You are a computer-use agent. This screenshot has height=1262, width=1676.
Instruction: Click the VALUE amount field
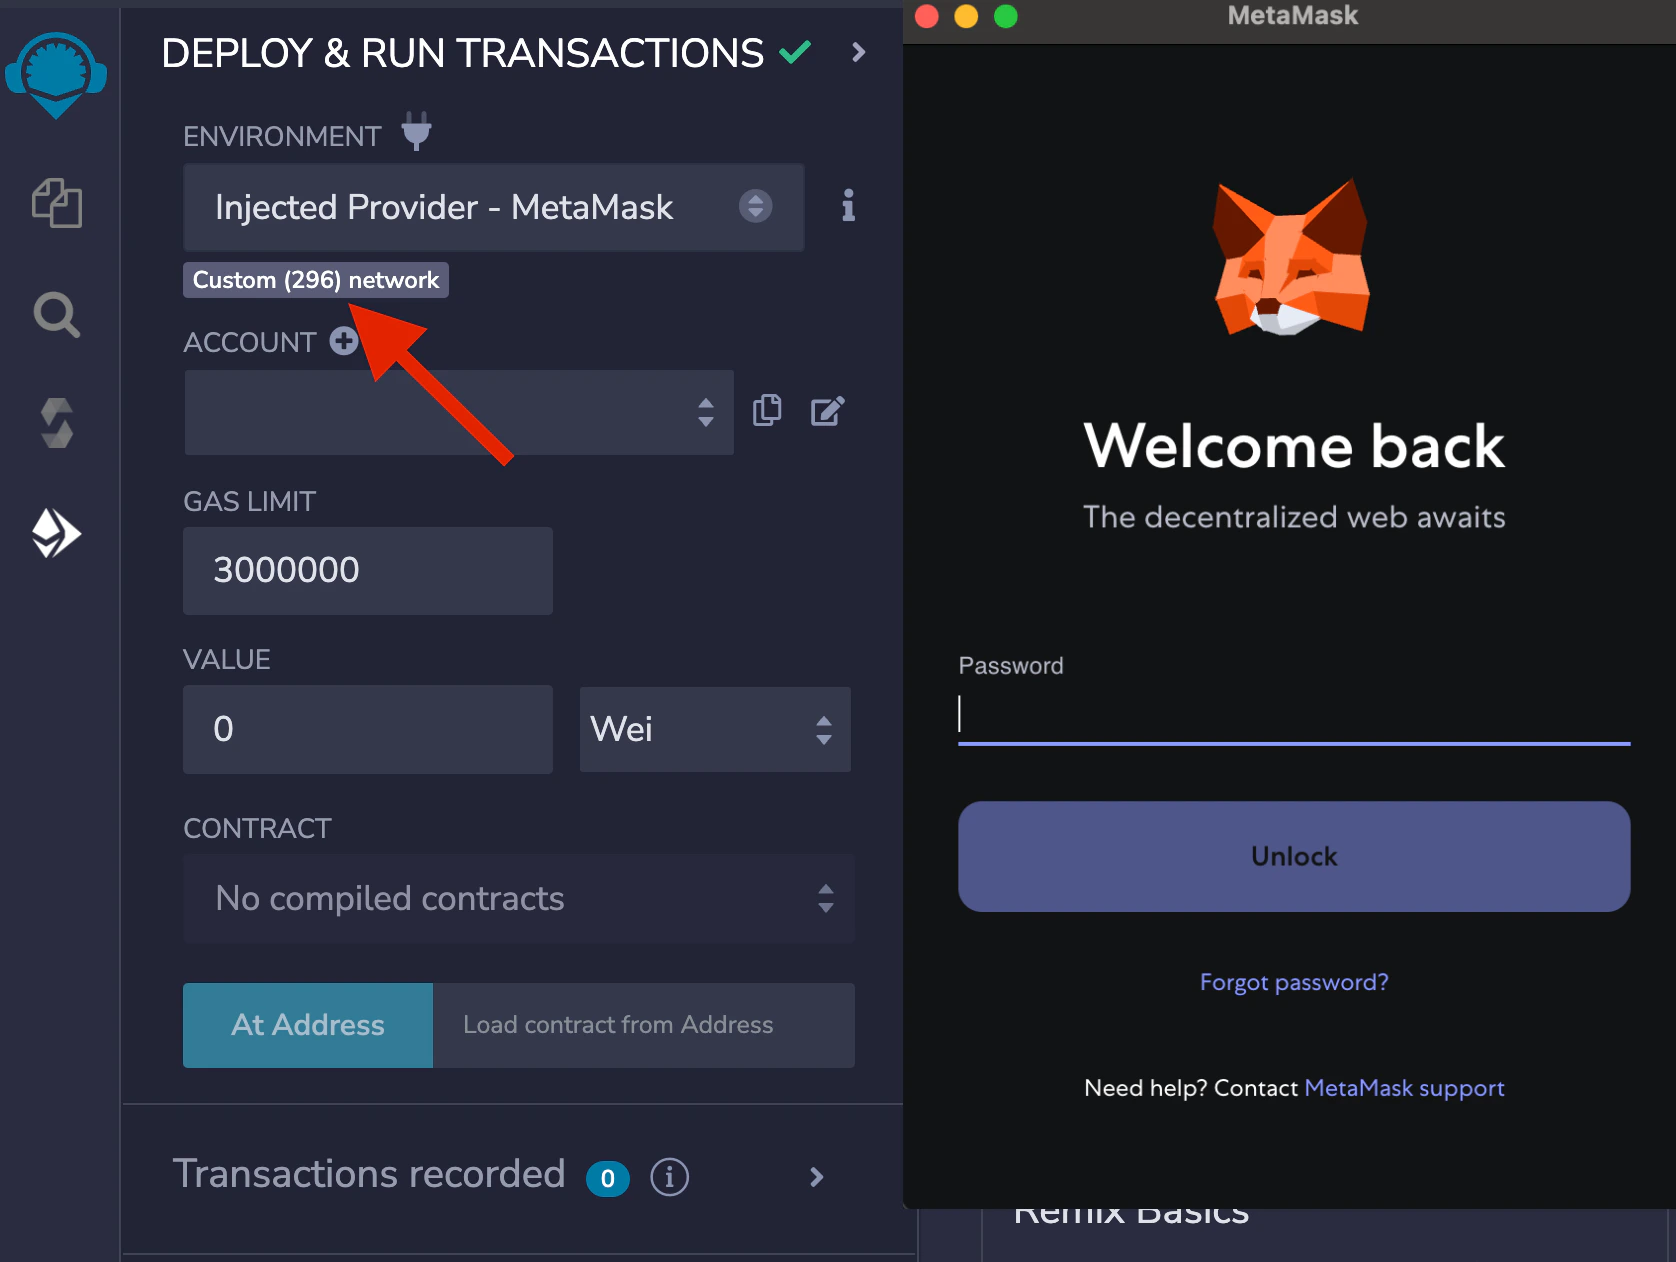pos(368,729)
